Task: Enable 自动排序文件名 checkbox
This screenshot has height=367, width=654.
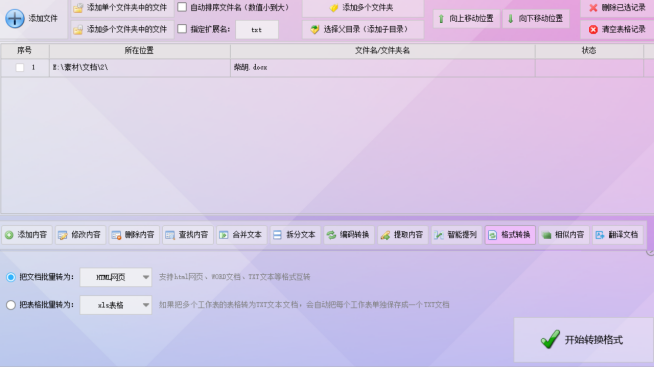Action: [x=182, y=7]
